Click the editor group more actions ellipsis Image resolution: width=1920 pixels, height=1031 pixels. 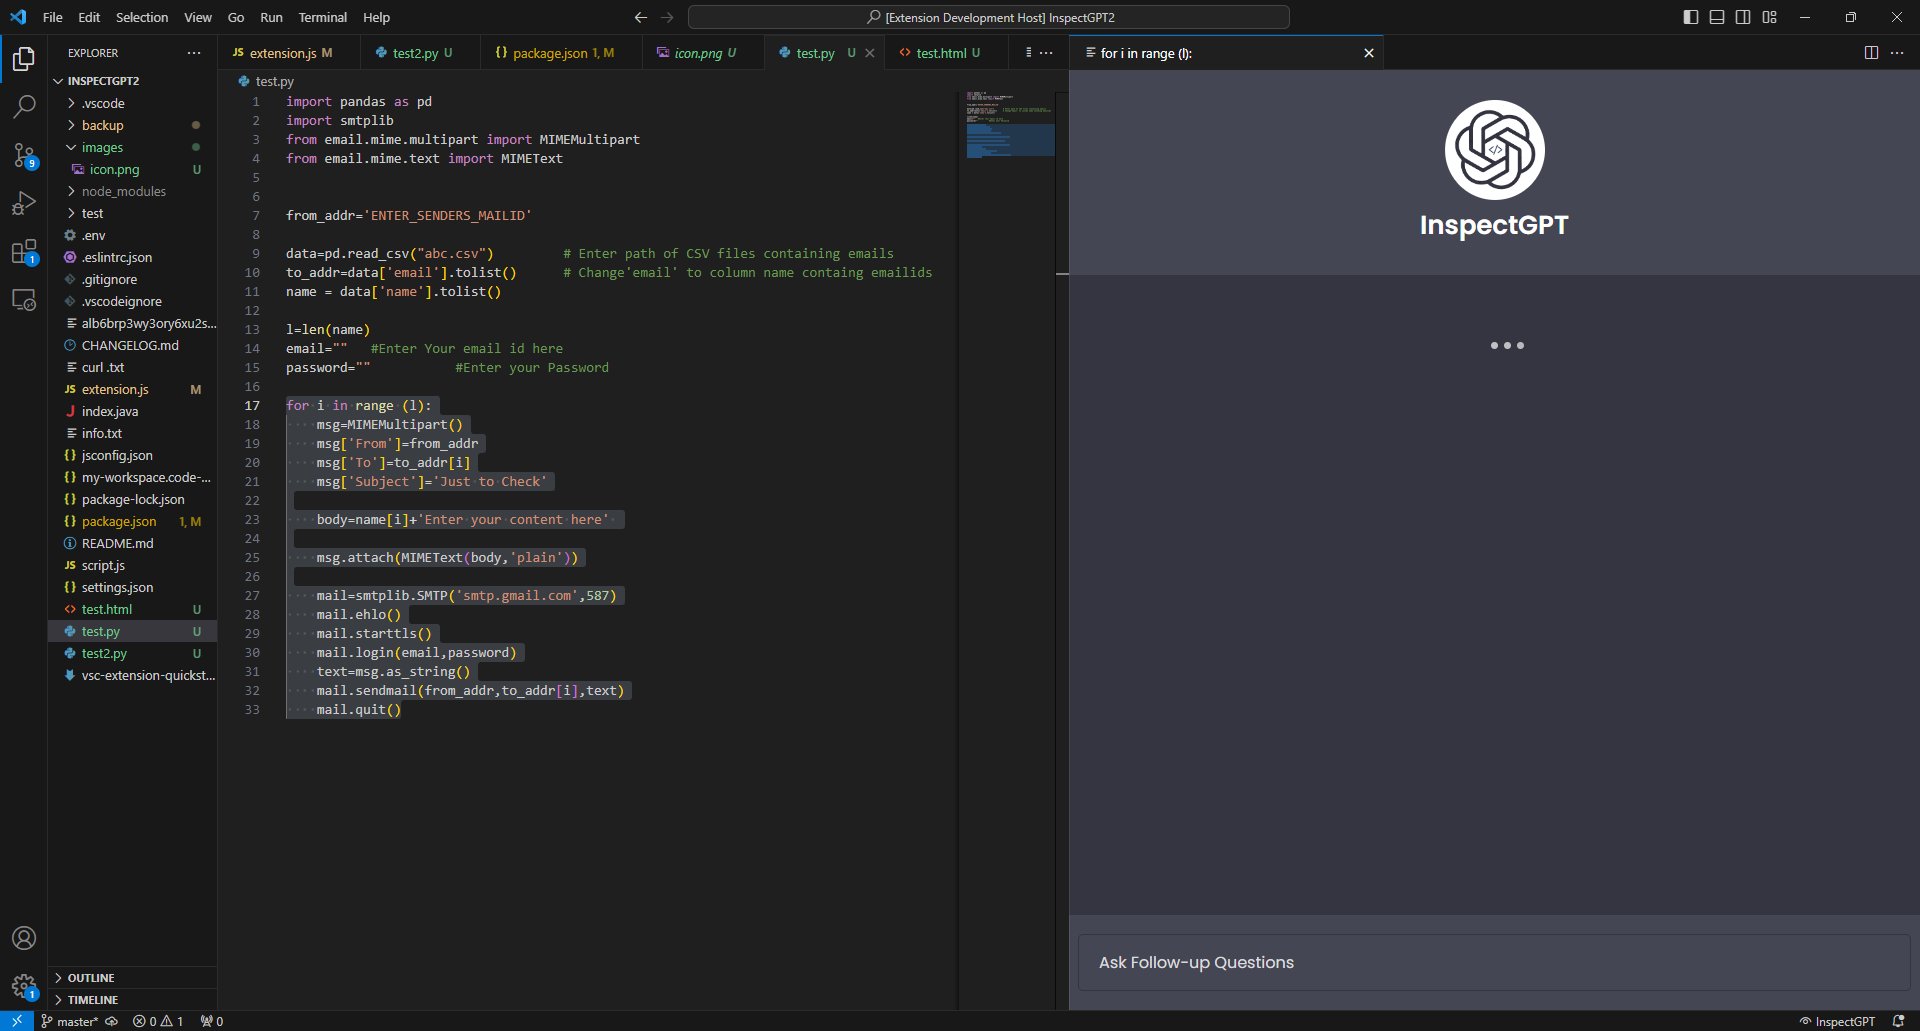pyautogui.click(x=1046, y=53)
